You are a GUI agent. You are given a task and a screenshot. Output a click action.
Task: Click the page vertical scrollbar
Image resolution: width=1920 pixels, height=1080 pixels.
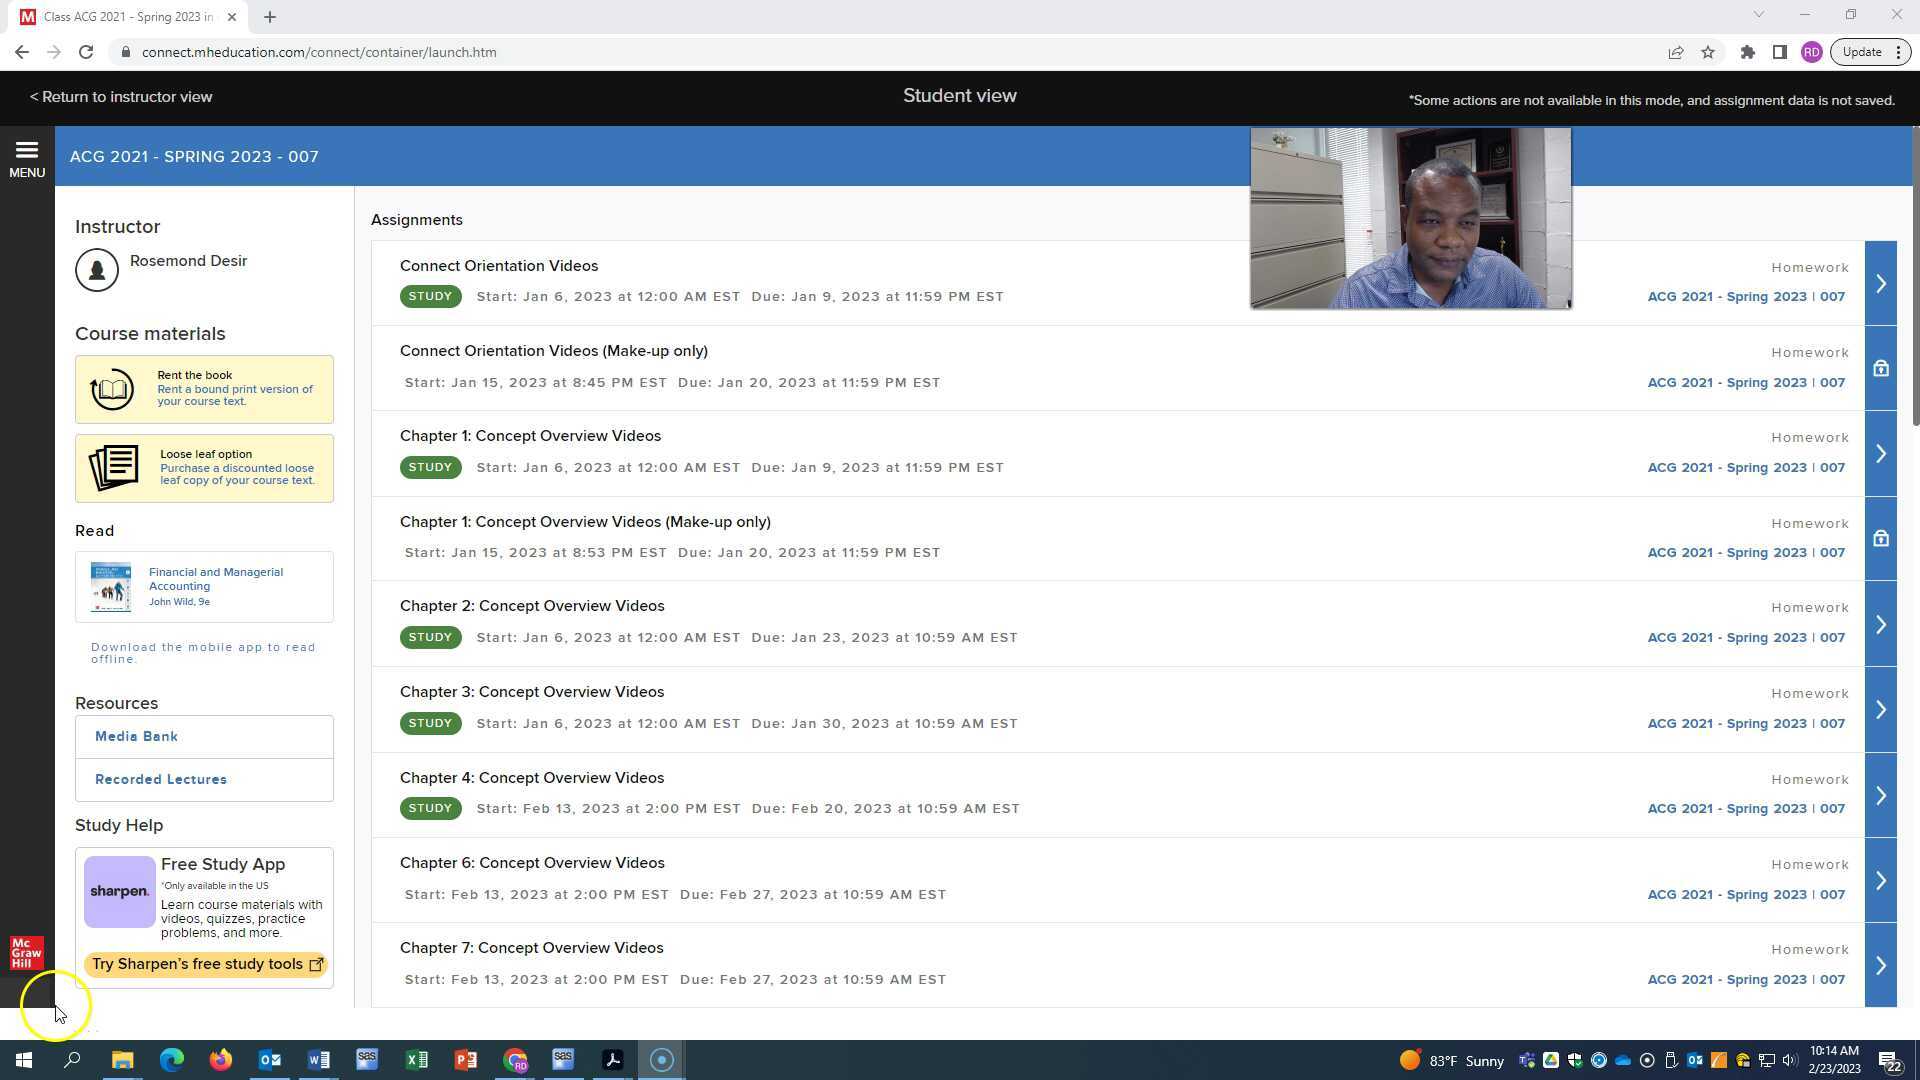click(1915, 276)
